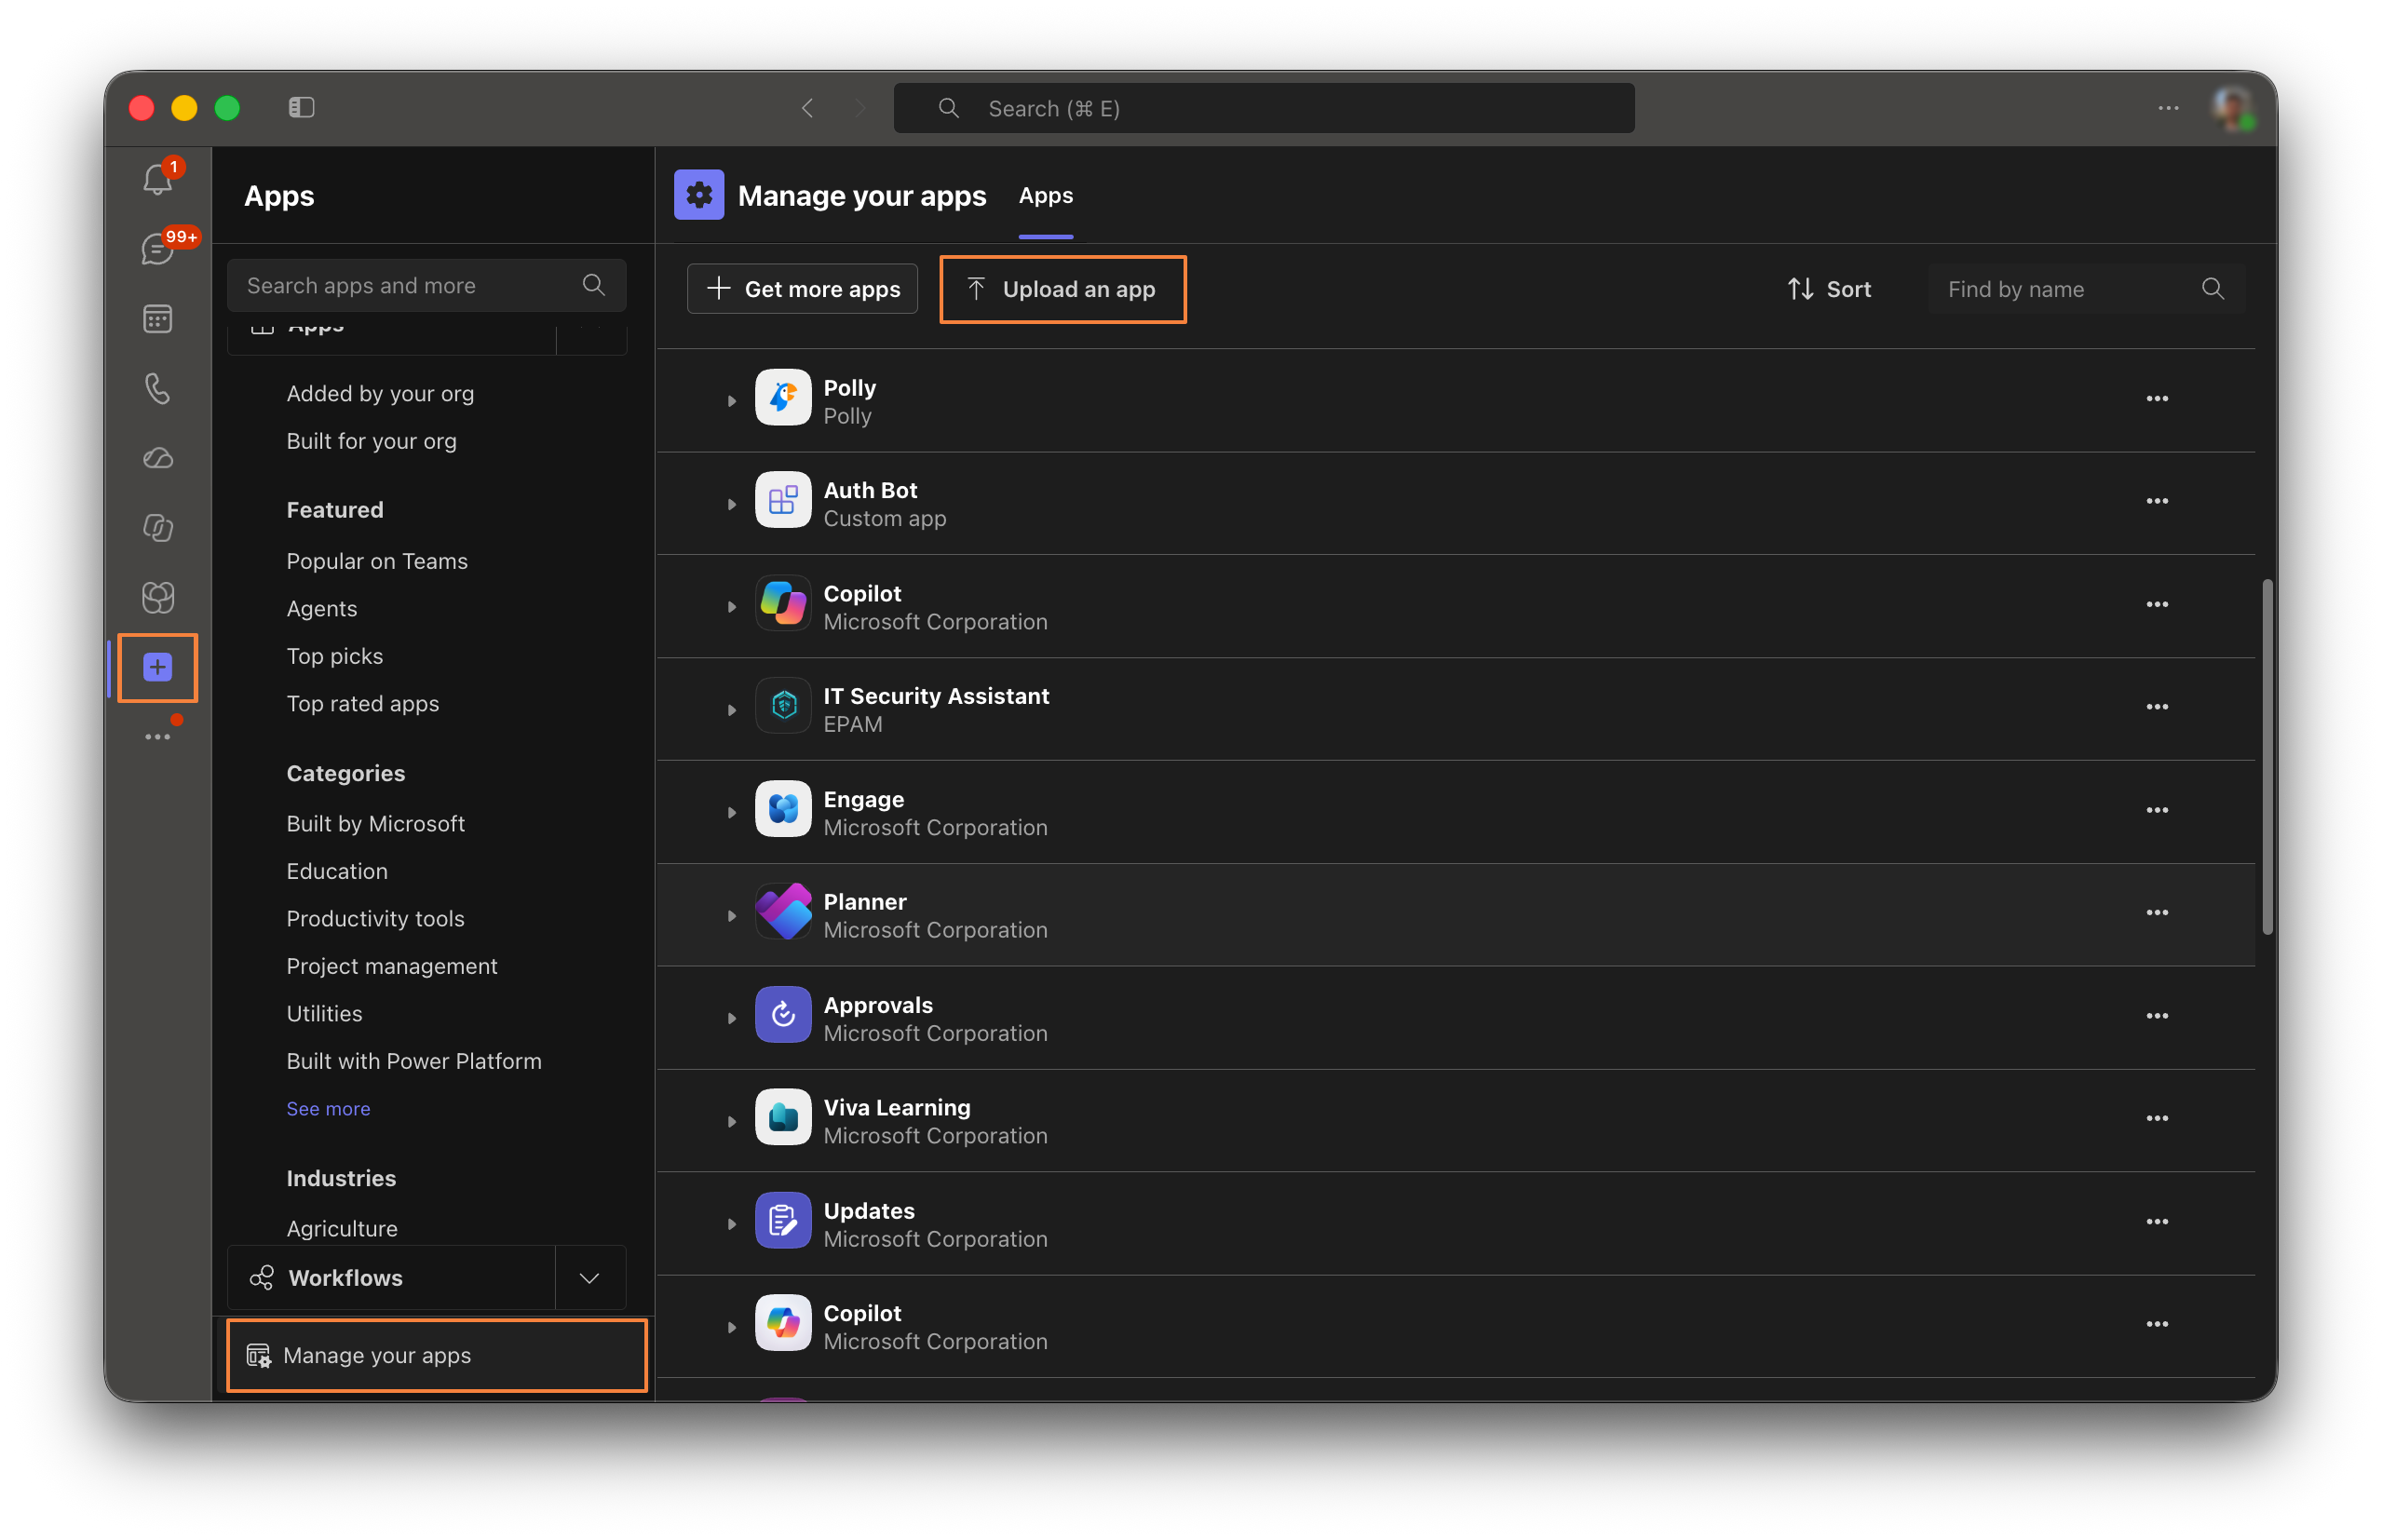This screenshot has height=1540, width=2382.
Task: Expand the Auth Bot row
Action: tap(731, 504)
